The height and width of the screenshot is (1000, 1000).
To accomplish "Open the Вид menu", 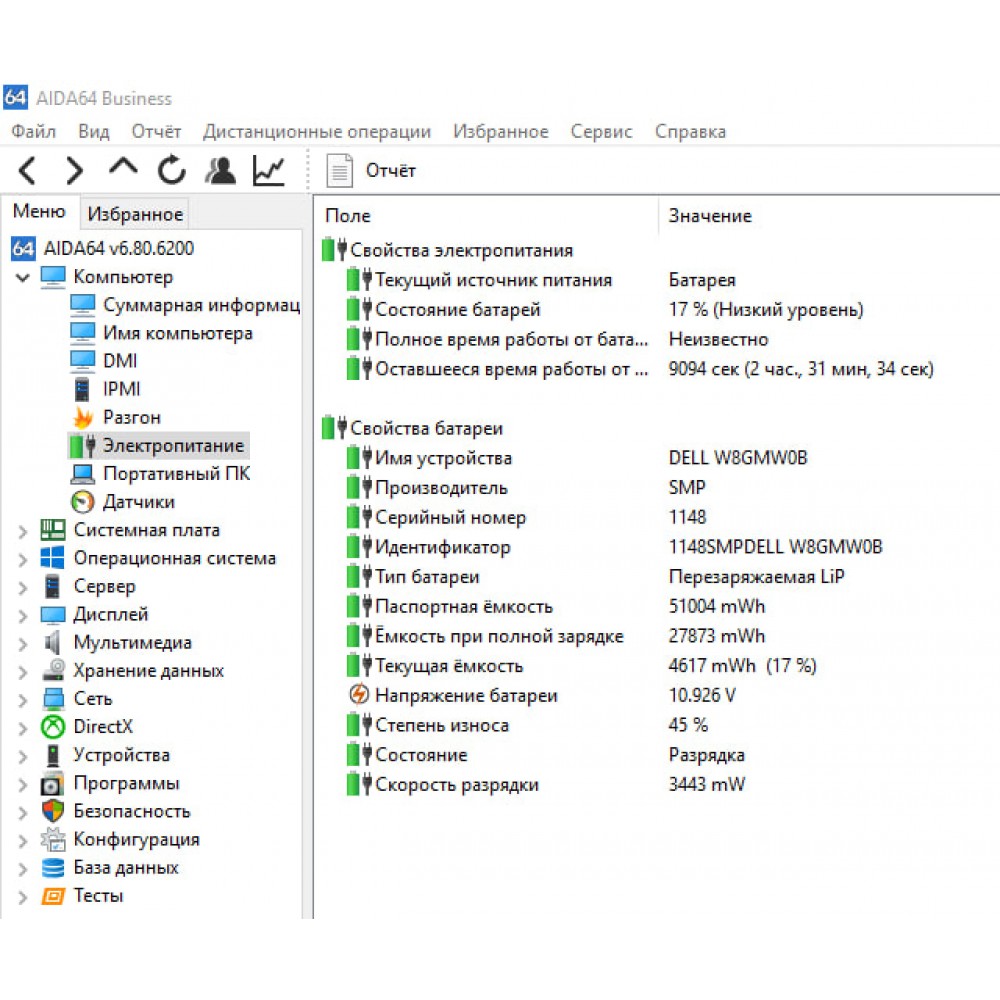I will click(94, 131).
